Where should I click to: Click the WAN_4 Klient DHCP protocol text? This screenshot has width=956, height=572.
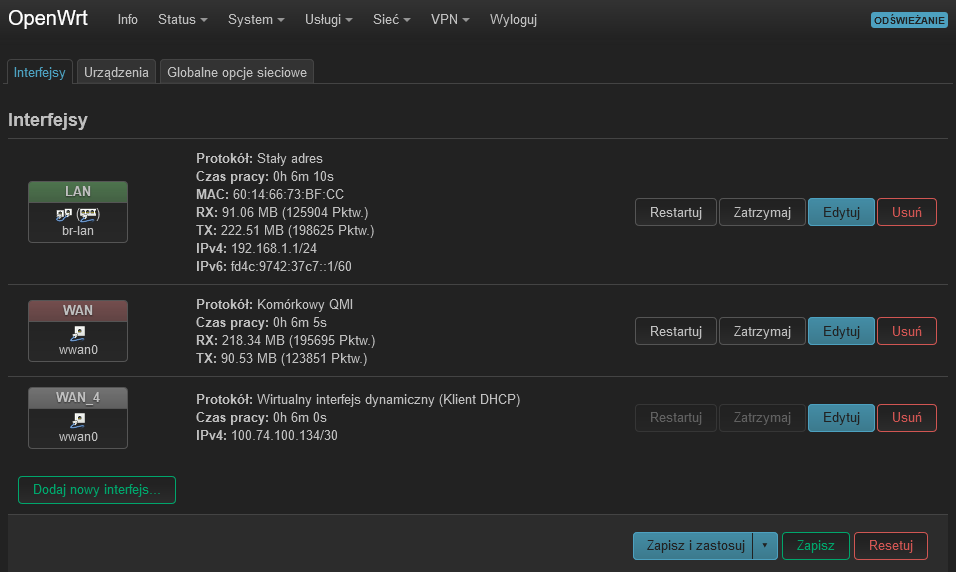pos(388,399)
